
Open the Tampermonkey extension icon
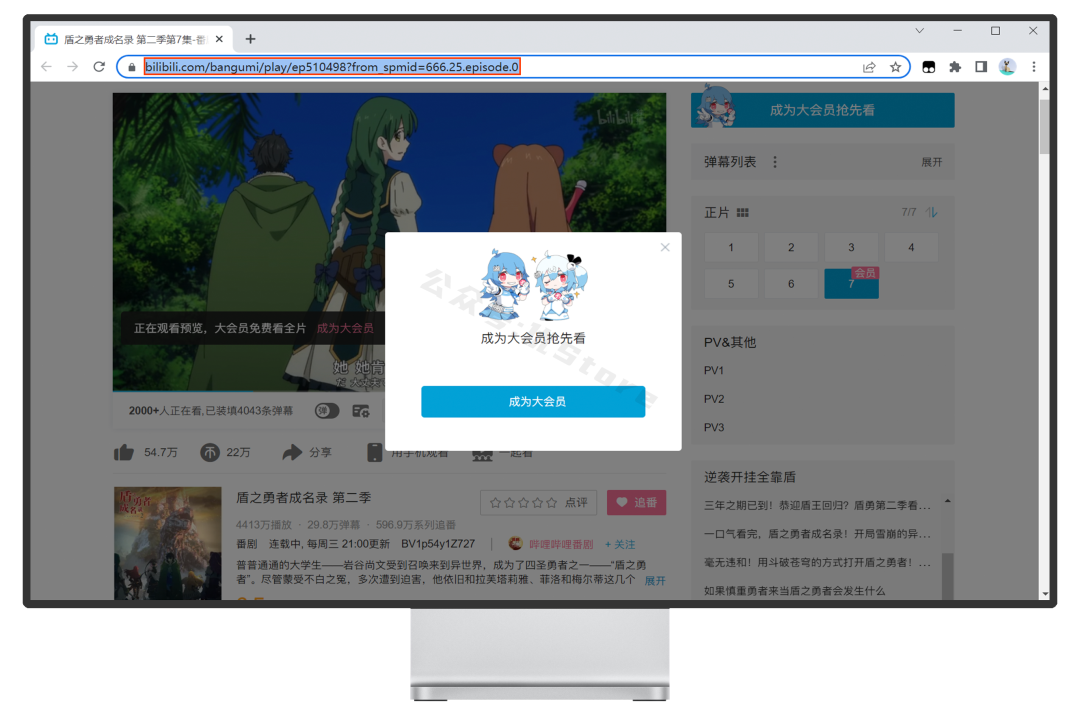[928, 67]
